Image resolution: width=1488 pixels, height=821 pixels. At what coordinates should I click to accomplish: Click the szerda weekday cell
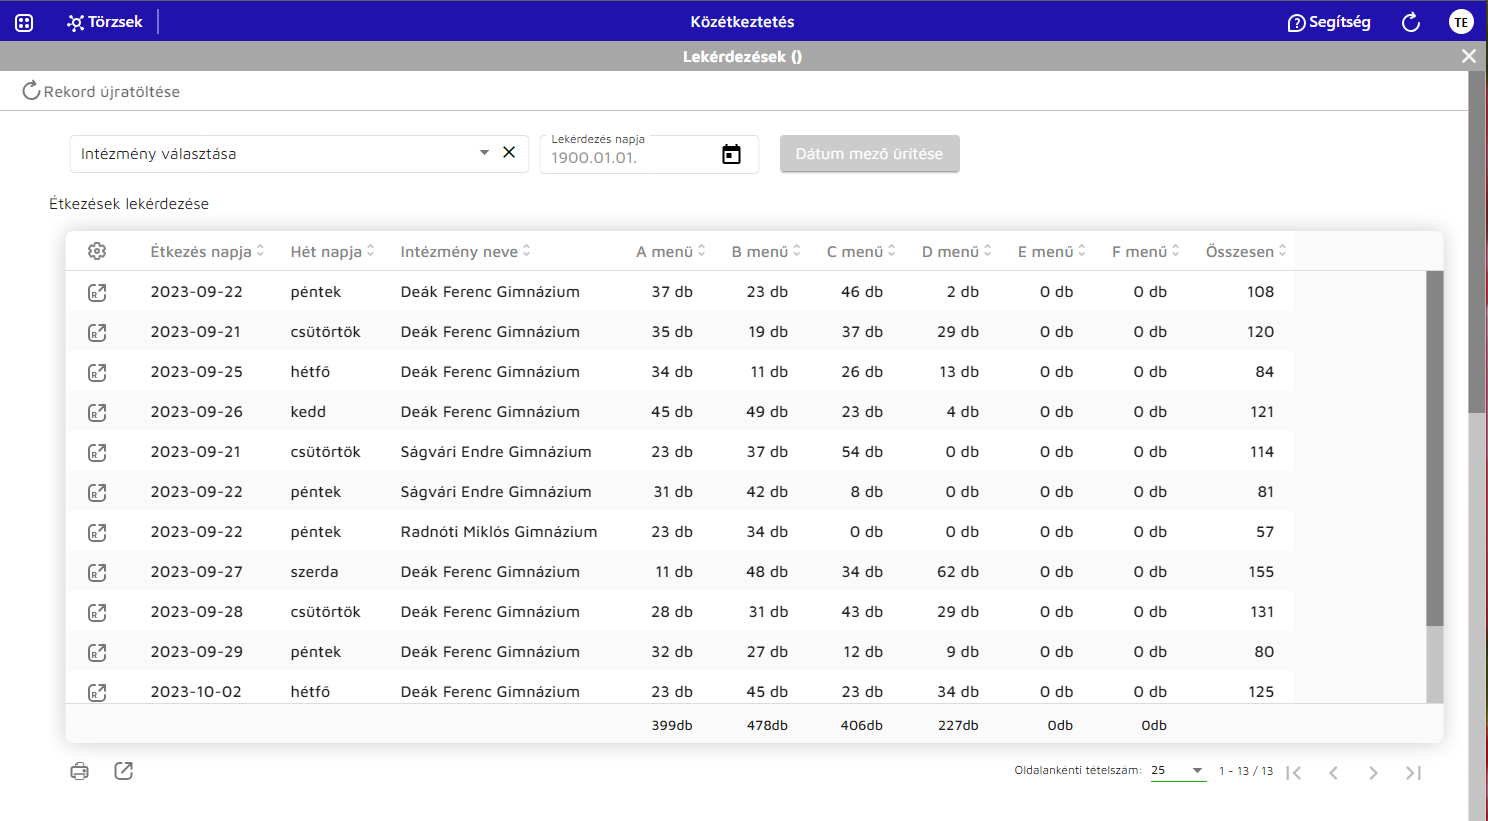(x=314, y=572)
